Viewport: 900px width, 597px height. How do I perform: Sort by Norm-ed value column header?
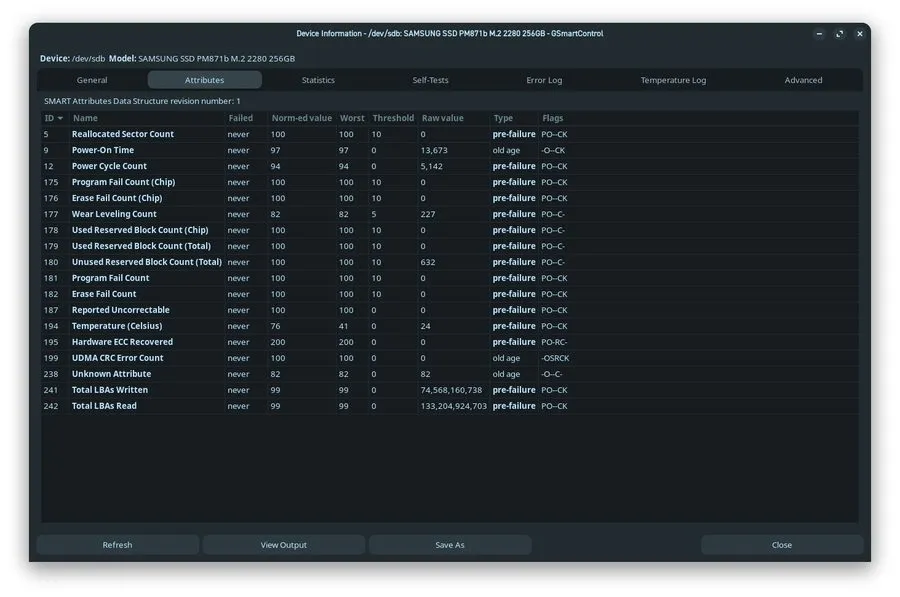coord(302,118)
